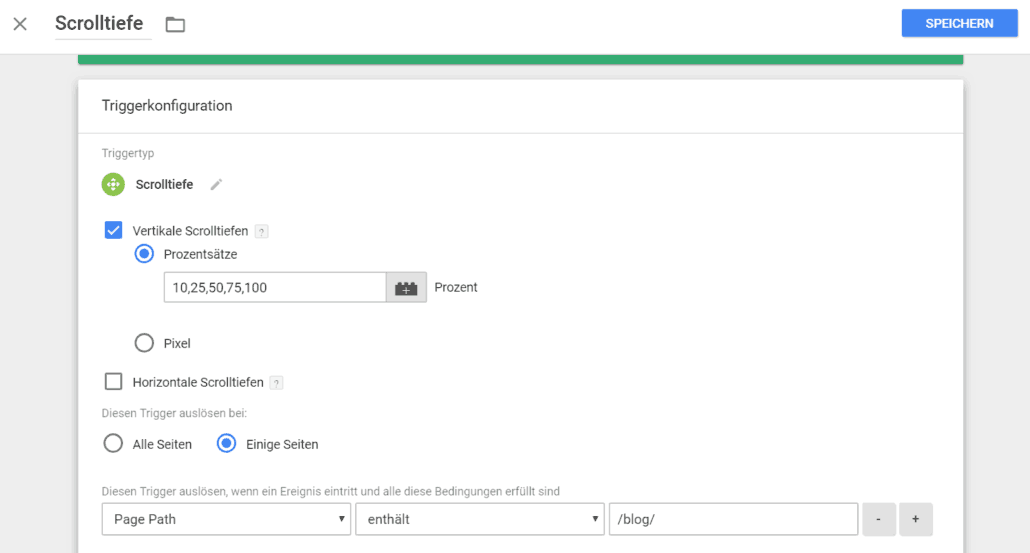Show help for Horizontale Scrolltiefen

pos(277,383)
